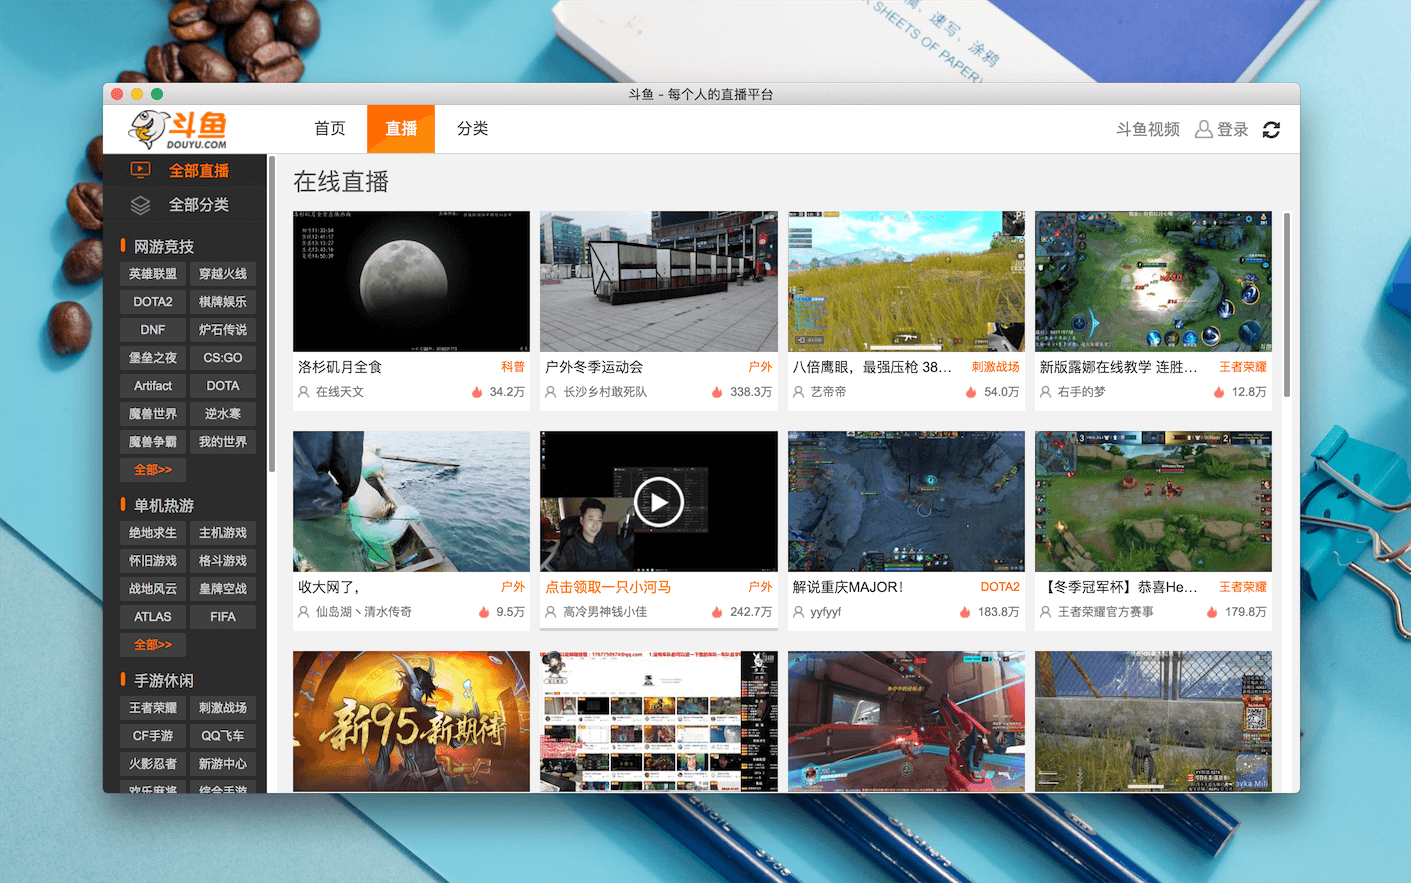Choose 魔兽世界 category

pos(153,414)
